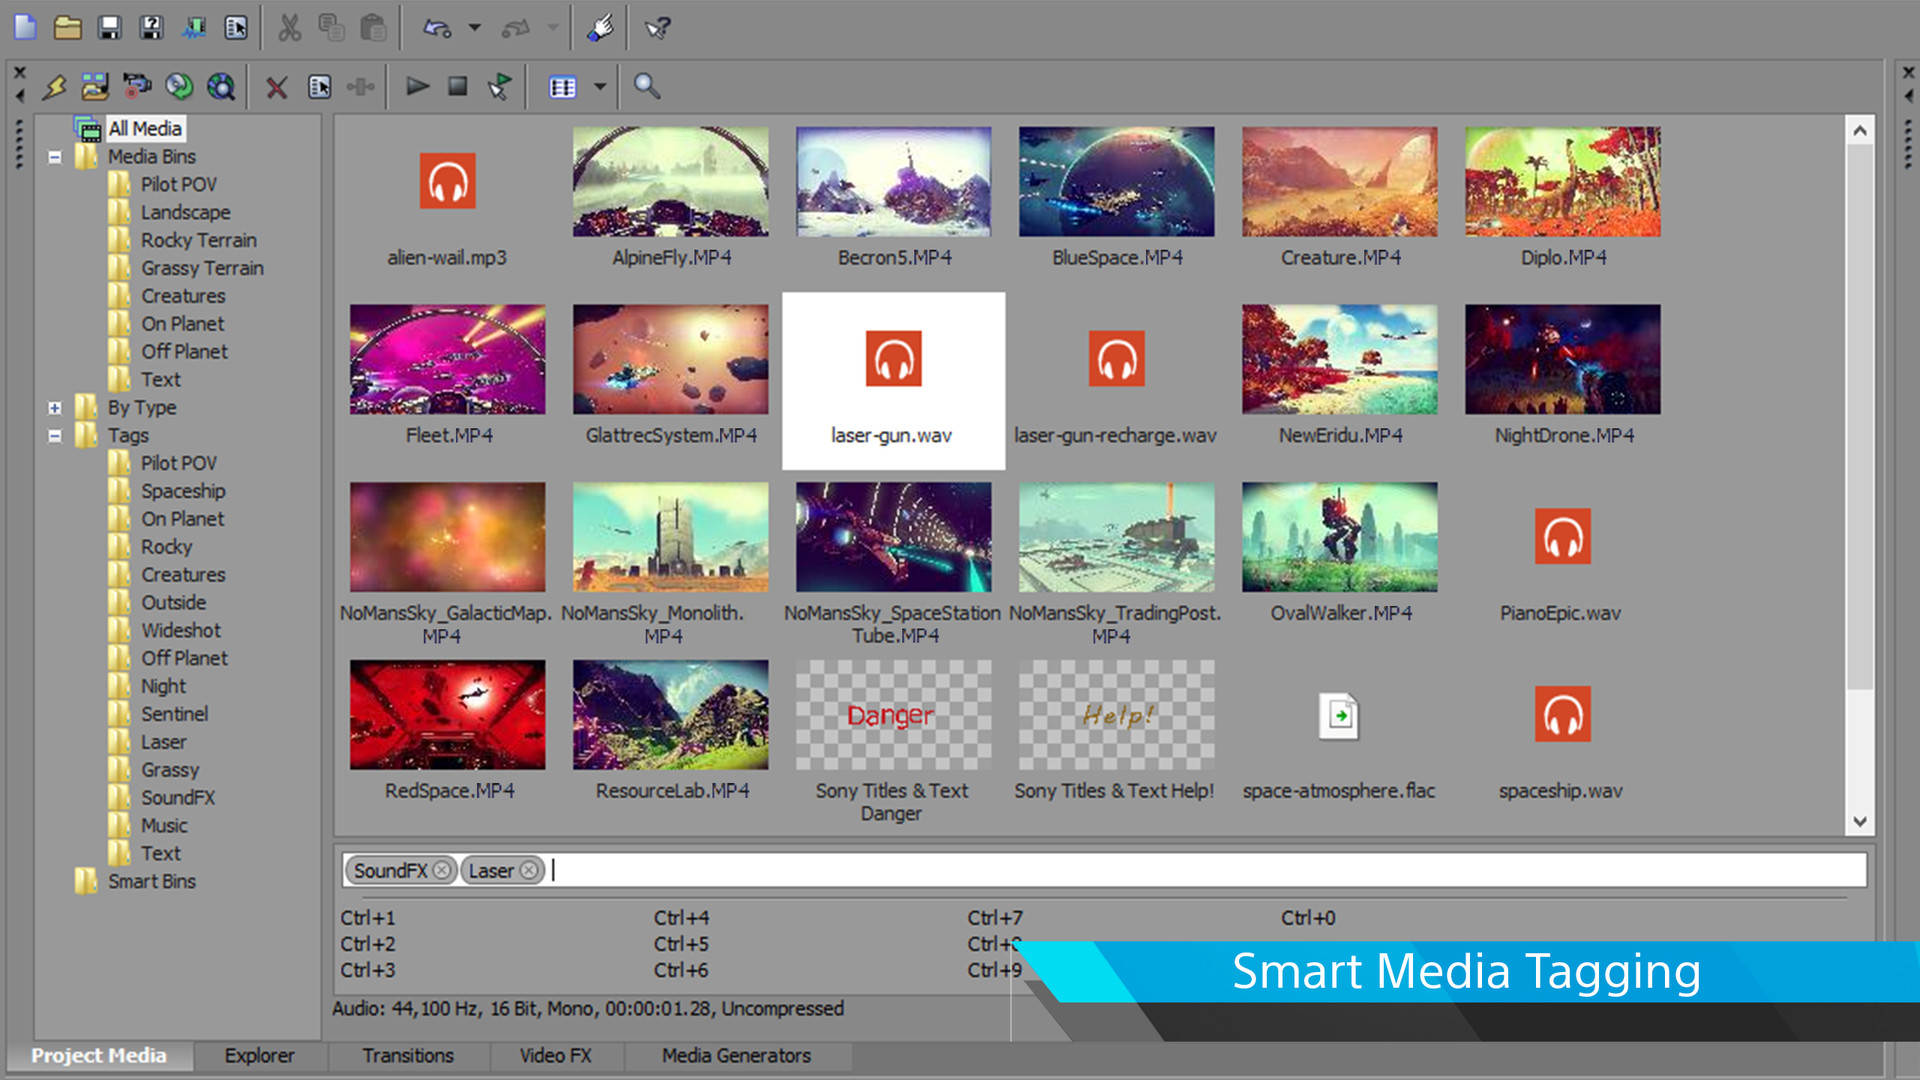Toggle Auto Preview for selected media
This screenshot has height=1080, width=1920.
499,87
